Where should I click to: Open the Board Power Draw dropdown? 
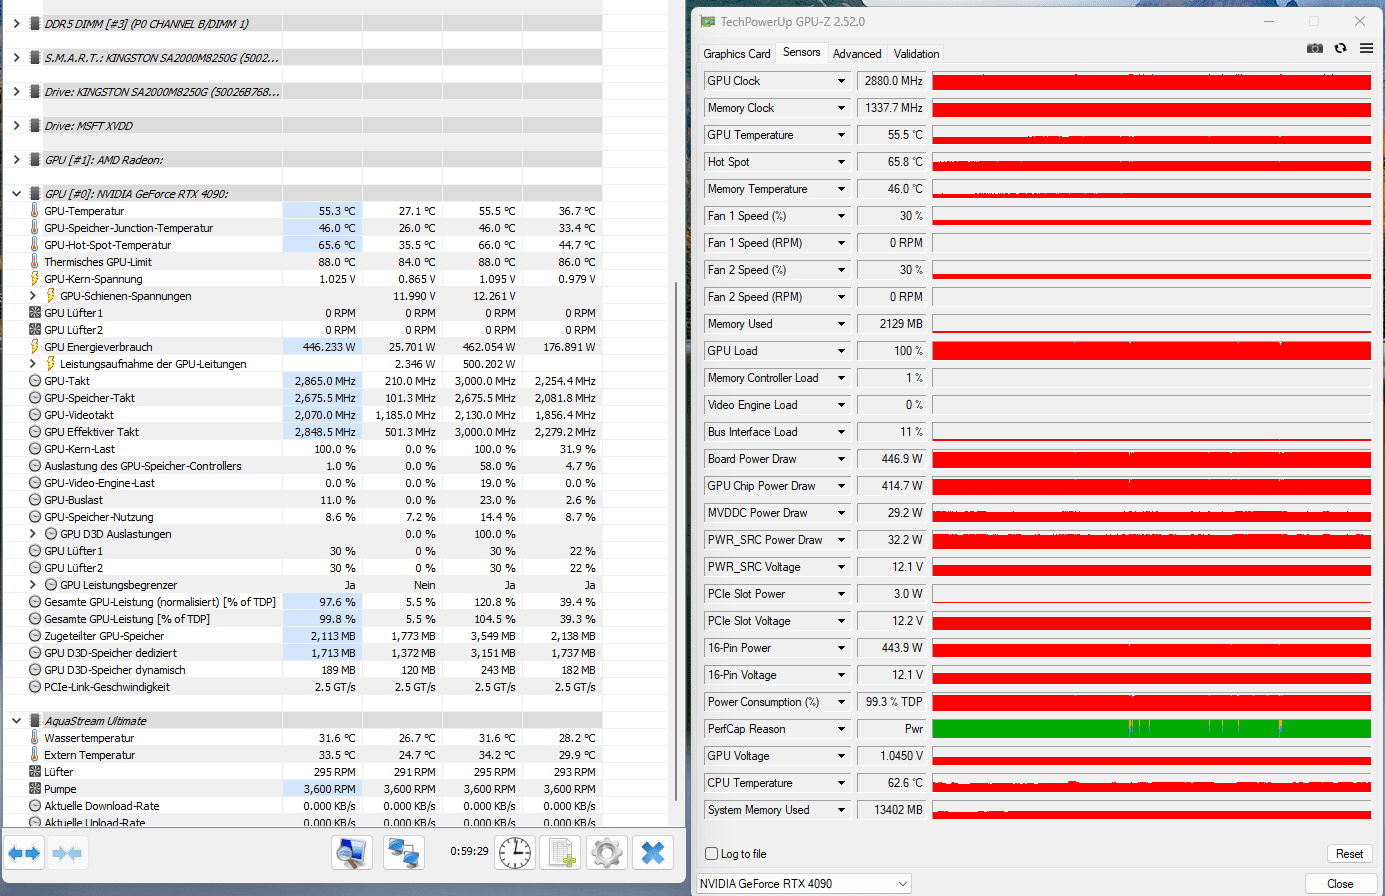[841, 459]
